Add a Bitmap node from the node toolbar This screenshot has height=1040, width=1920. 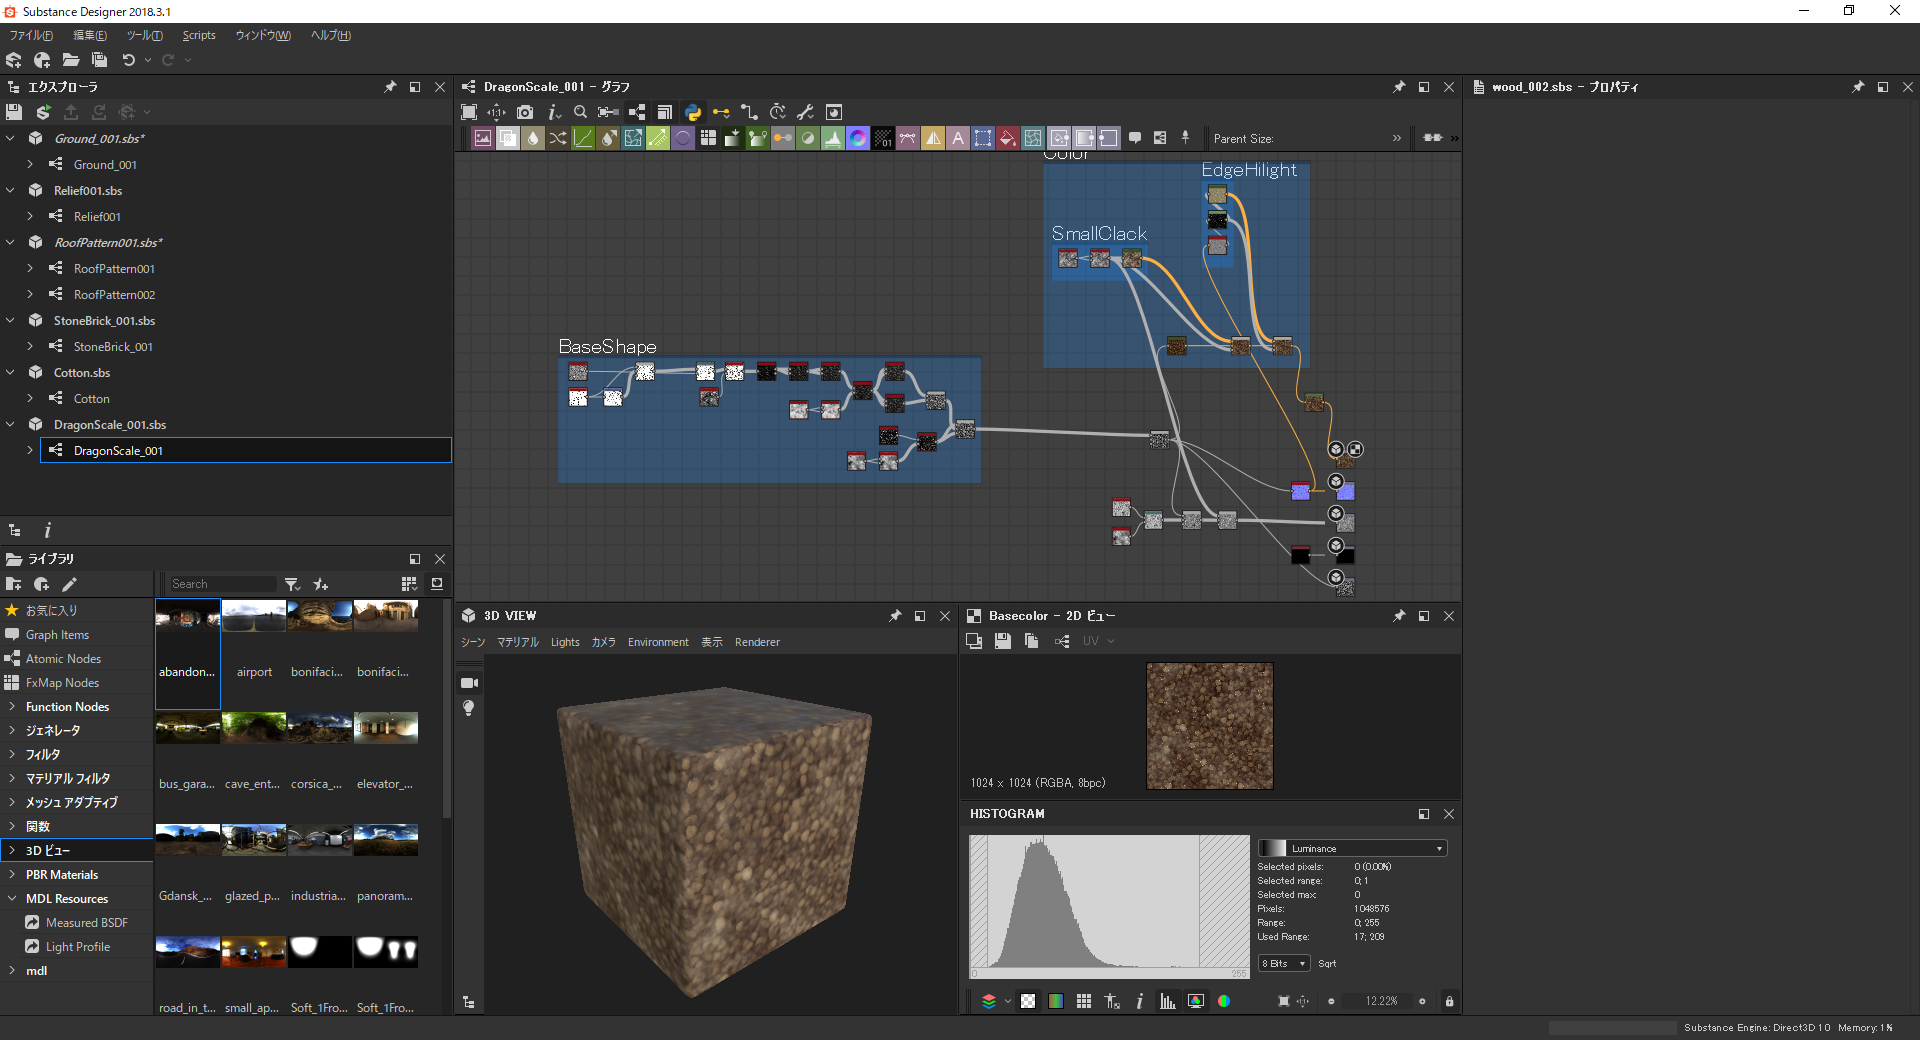tap(483, 138)
